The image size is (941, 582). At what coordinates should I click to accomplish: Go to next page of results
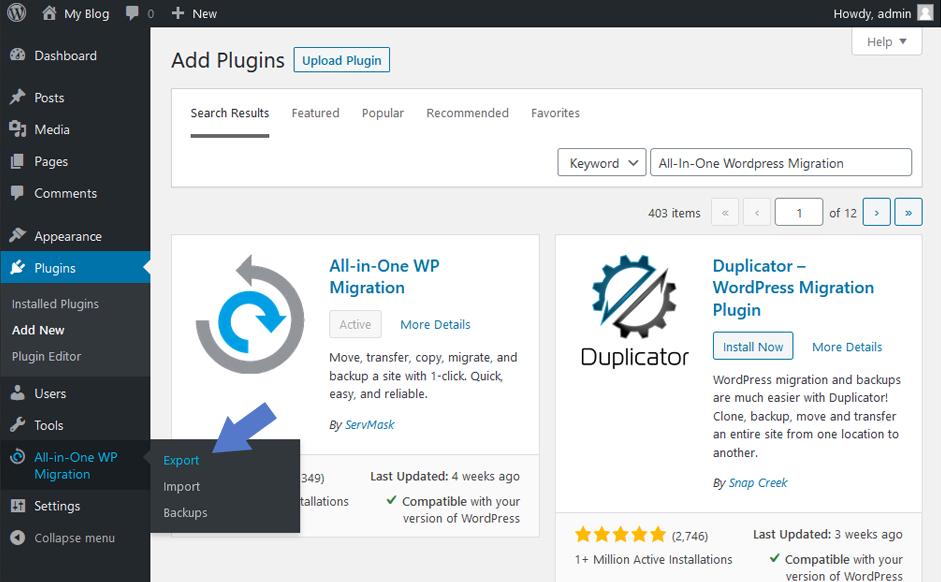click(x=876, y=212)
